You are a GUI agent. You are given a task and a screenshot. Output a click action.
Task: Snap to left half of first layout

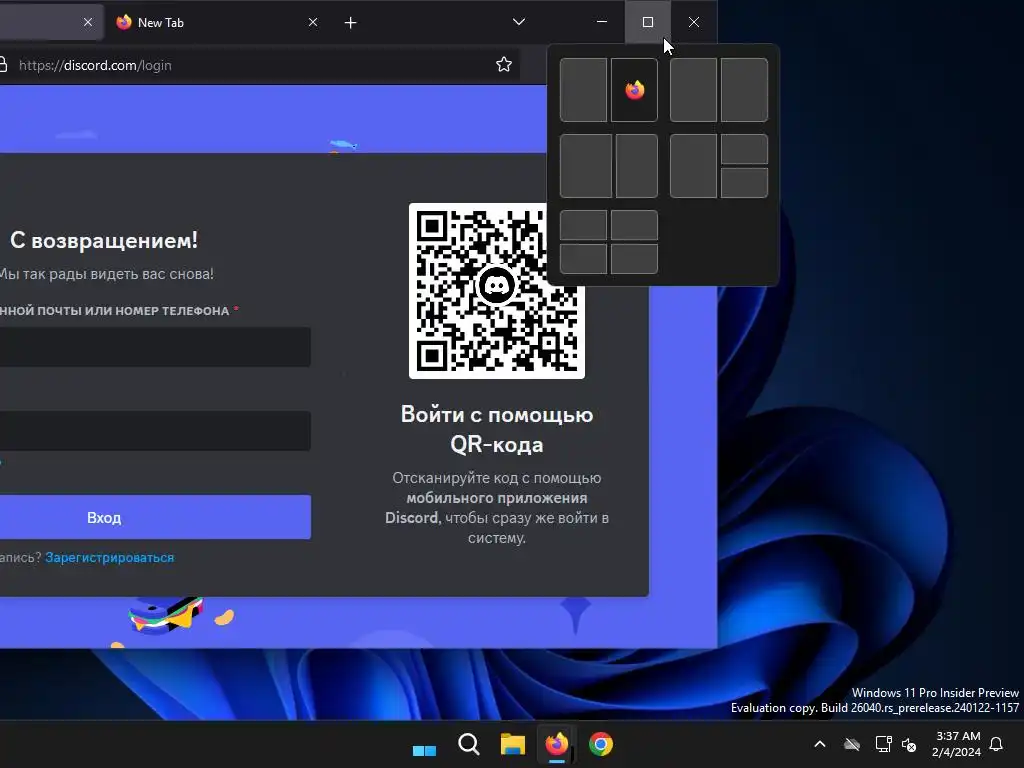pyautogui.click(x=583, y=89)
